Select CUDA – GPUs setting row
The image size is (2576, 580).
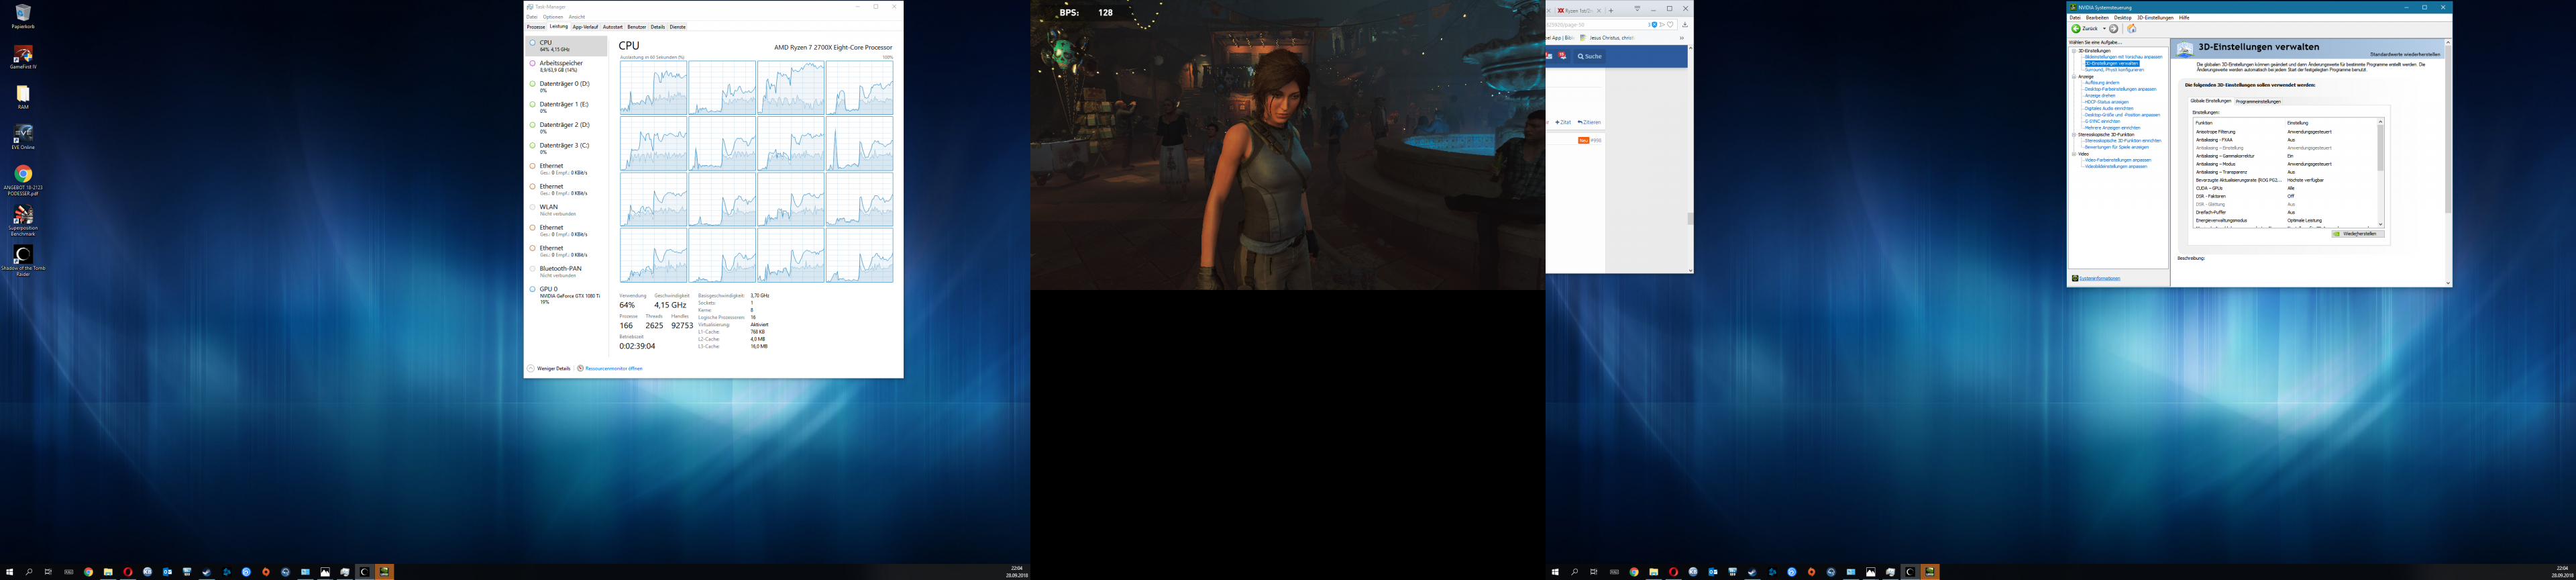coord(2284,188)
